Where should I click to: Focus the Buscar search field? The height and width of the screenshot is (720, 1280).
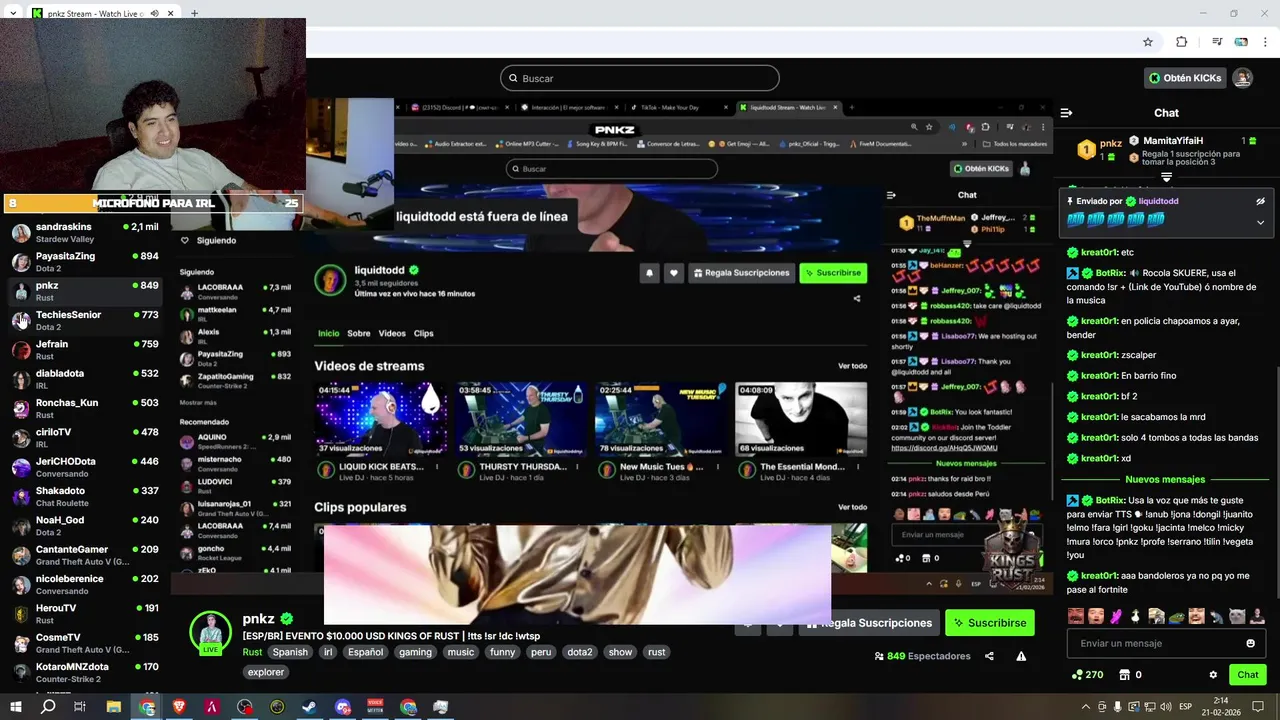click(640, 78)
